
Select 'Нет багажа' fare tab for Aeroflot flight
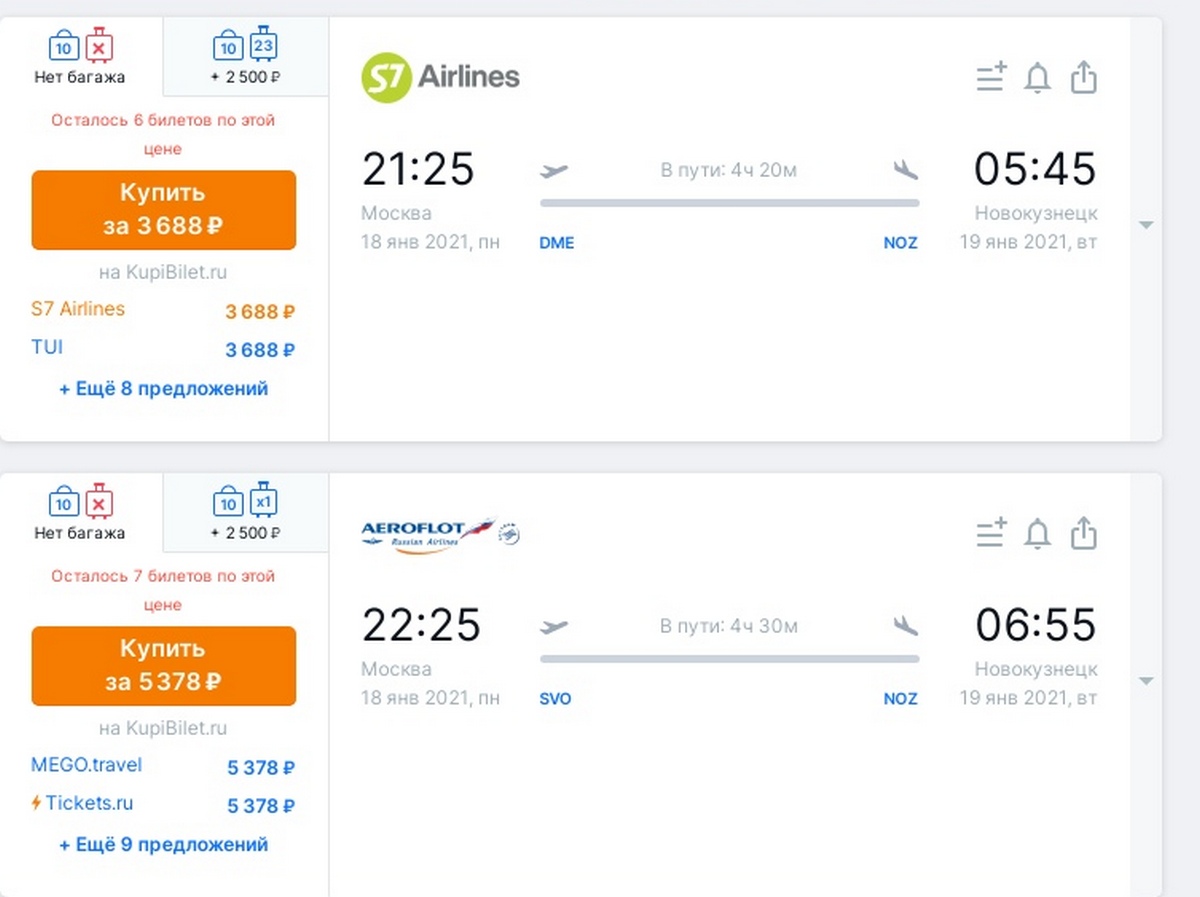point(81,513)
